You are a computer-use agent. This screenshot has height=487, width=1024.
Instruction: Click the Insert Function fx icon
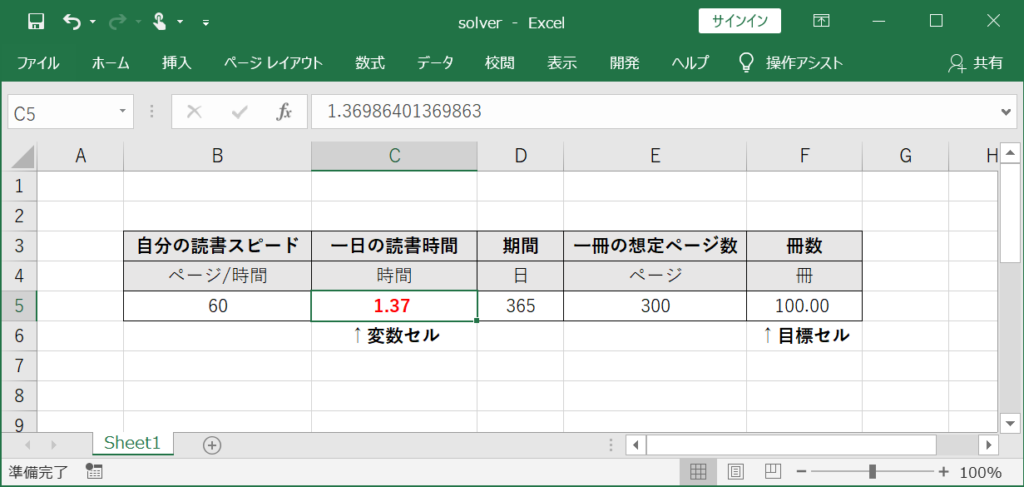click(284, 112)
